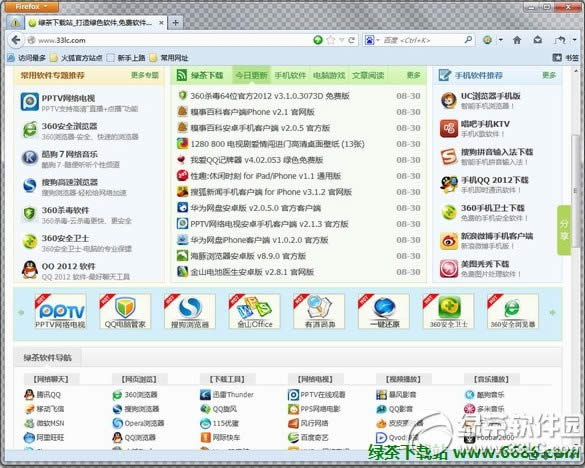Click the 绿茶下载 RSS icon
The height and width of the screenshot is (468, 585).
tap(182, 75)
